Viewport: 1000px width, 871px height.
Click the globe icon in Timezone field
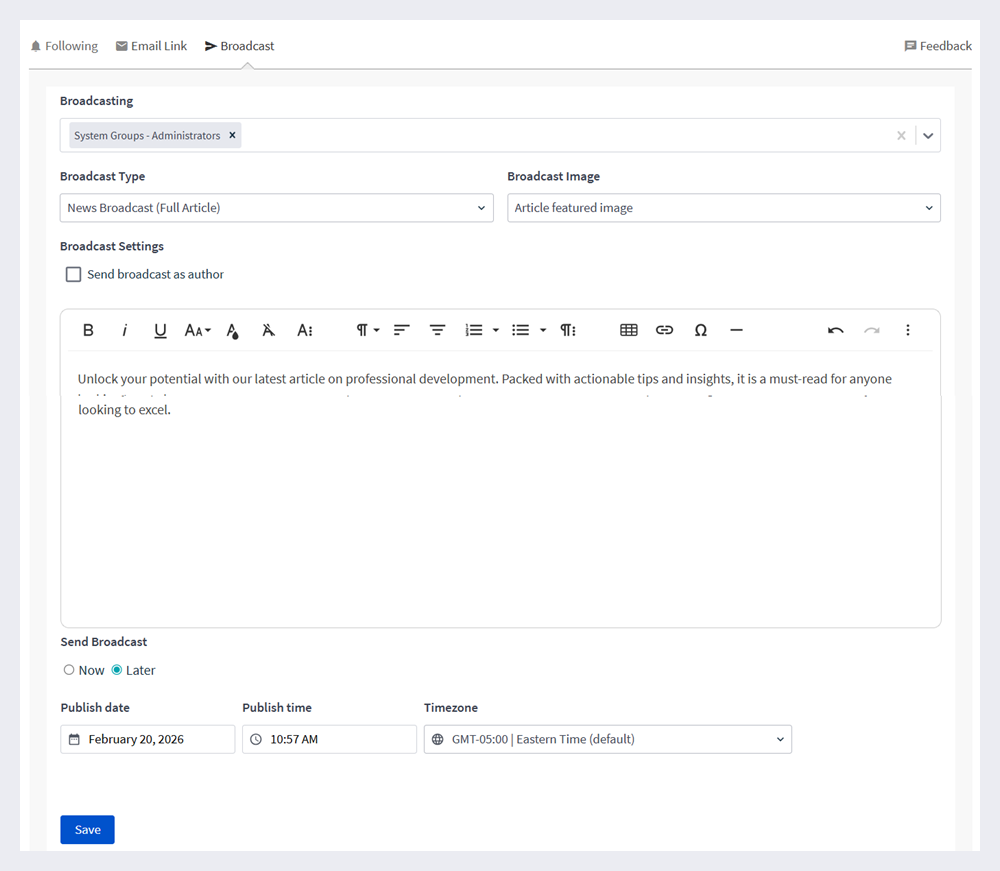[438, 739]
